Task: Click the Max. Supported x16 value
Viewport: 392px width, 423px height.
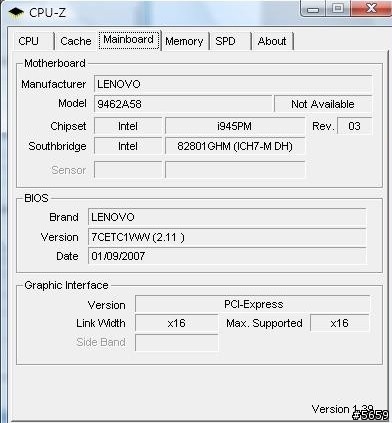Action: coord(339,323)
